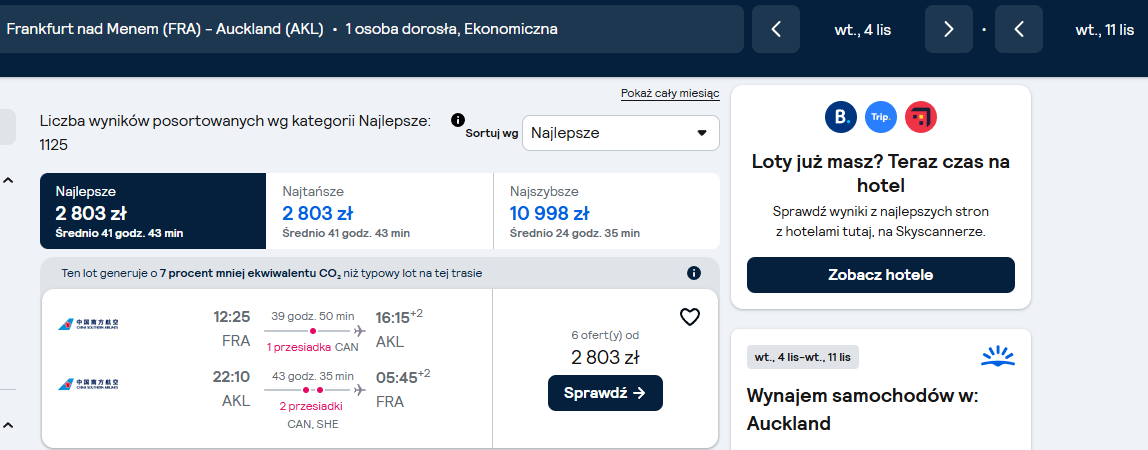Image resolution: width=1148 pixels, height=450 pixels.
Task: Click CAN, SHE stopover airports text
Action: tap(313, 424)
